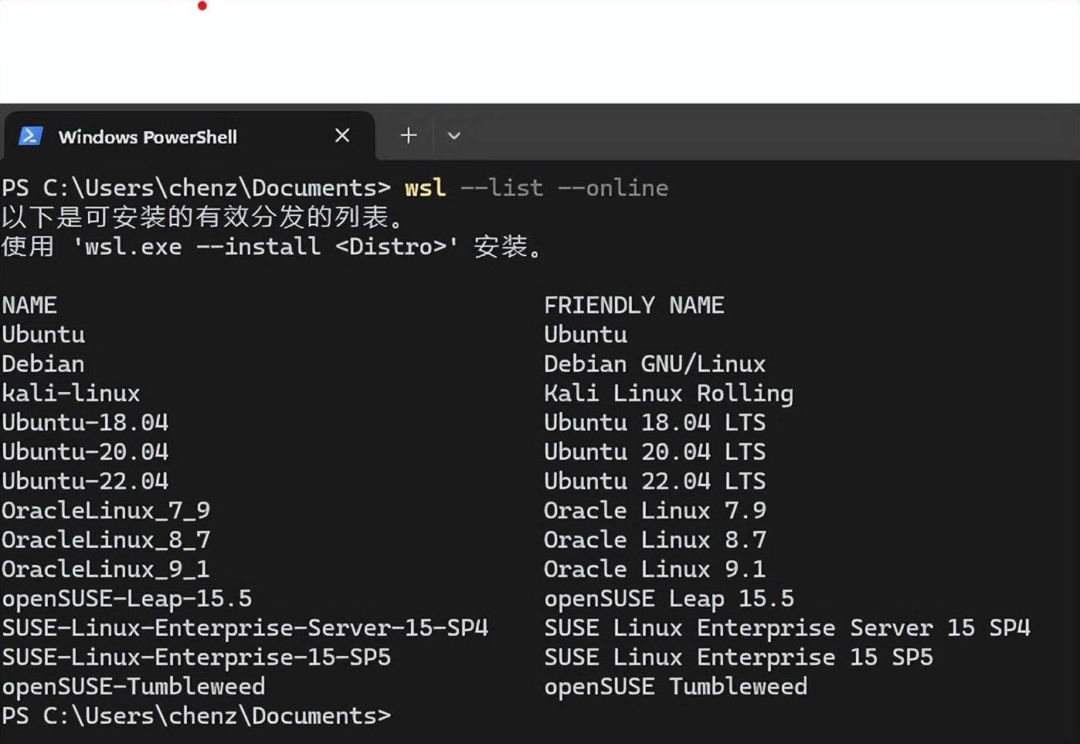Image resolution: width=1080 pixels, height=744 pixels.
Task: Click the SUSE-Linux-Enterprise-15-SP5 entry
Action: coord(196,657)
